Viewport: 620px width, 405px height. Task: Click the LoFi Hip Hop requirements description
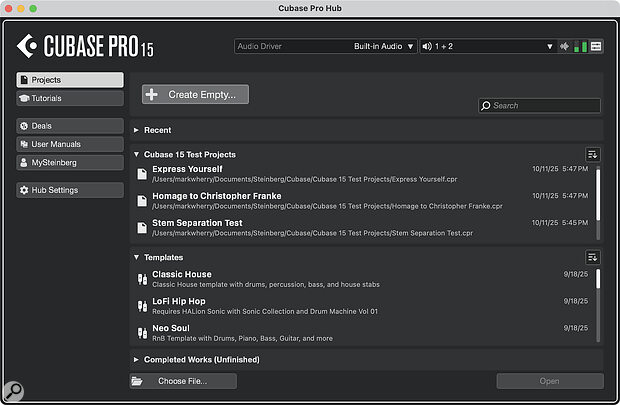pyautogui.click(x=265, y=312)
